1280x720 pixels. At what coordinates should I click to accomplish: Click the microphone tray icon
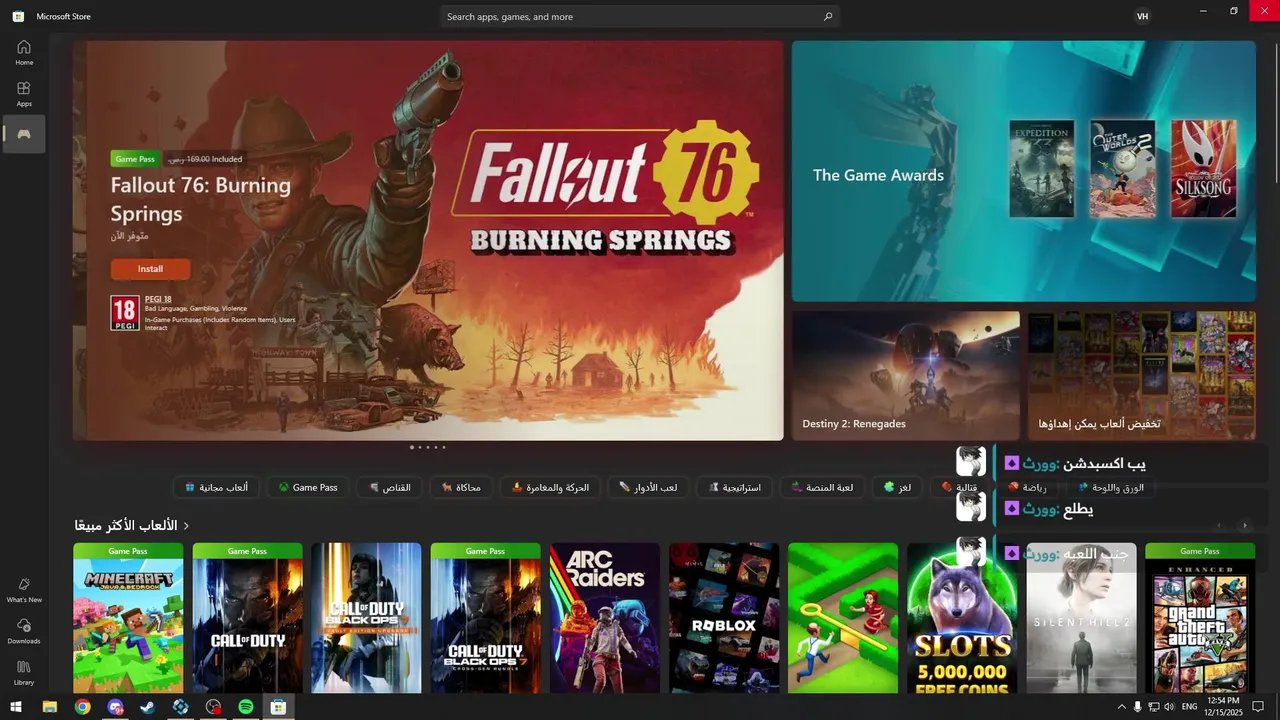coord(1137,707)
